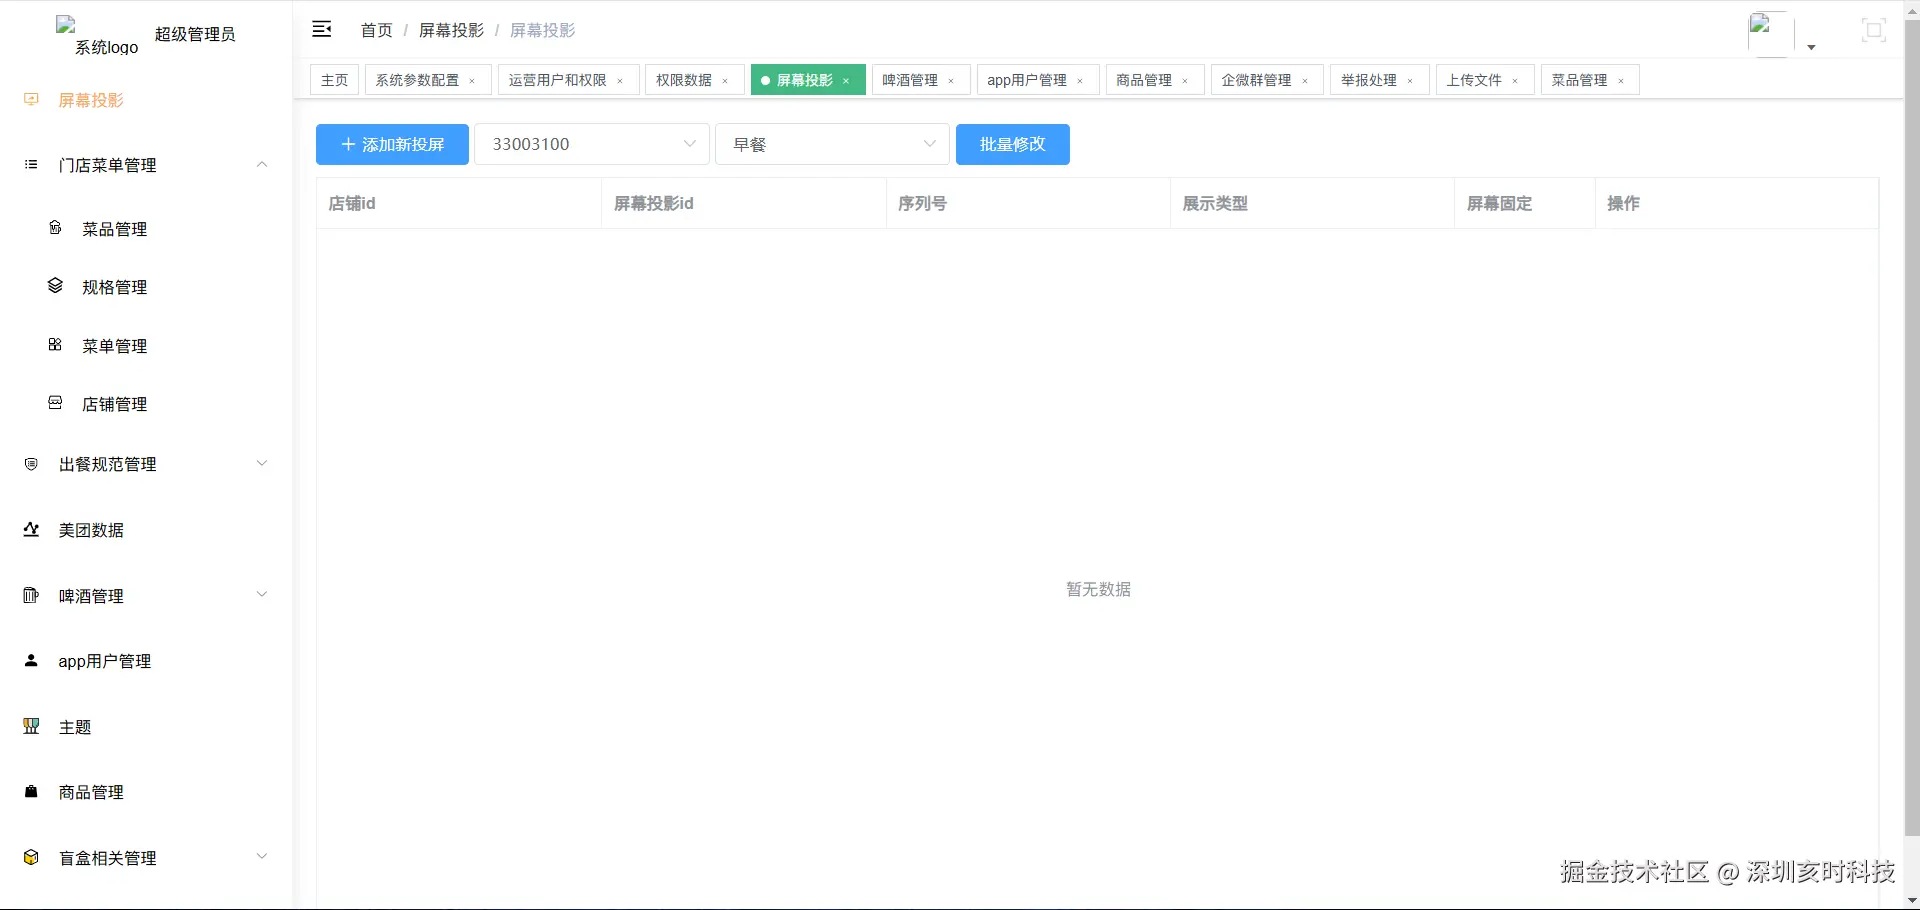Toggle the sidebar collapse hamburger icon
The width and height of the screenshot is (1920, 910).
322,30
